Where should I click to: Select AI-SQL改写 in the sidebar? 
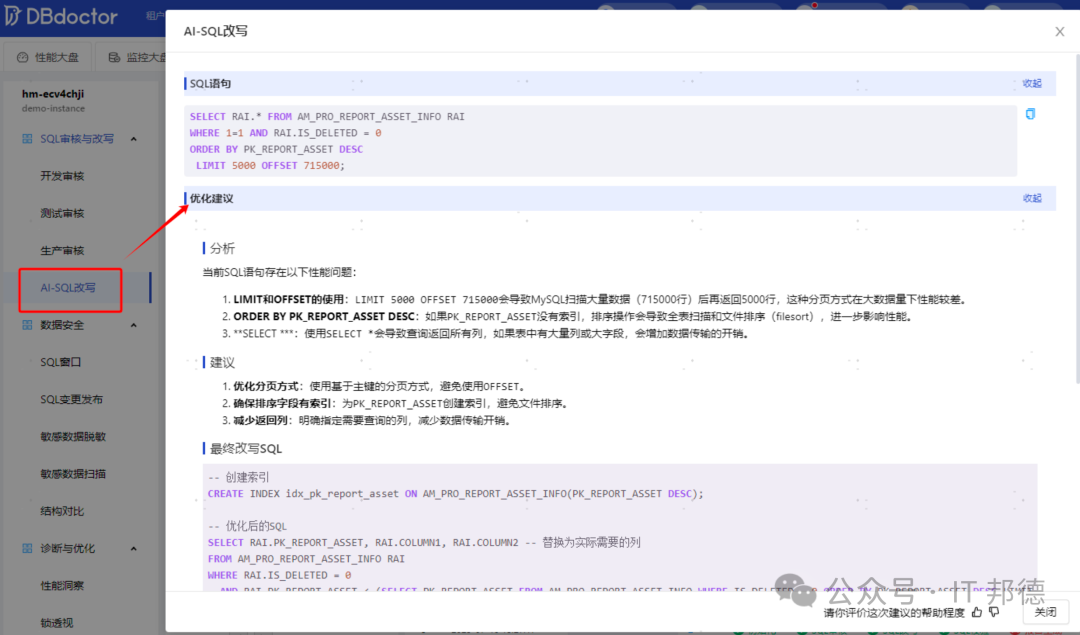tap(68, 288)
